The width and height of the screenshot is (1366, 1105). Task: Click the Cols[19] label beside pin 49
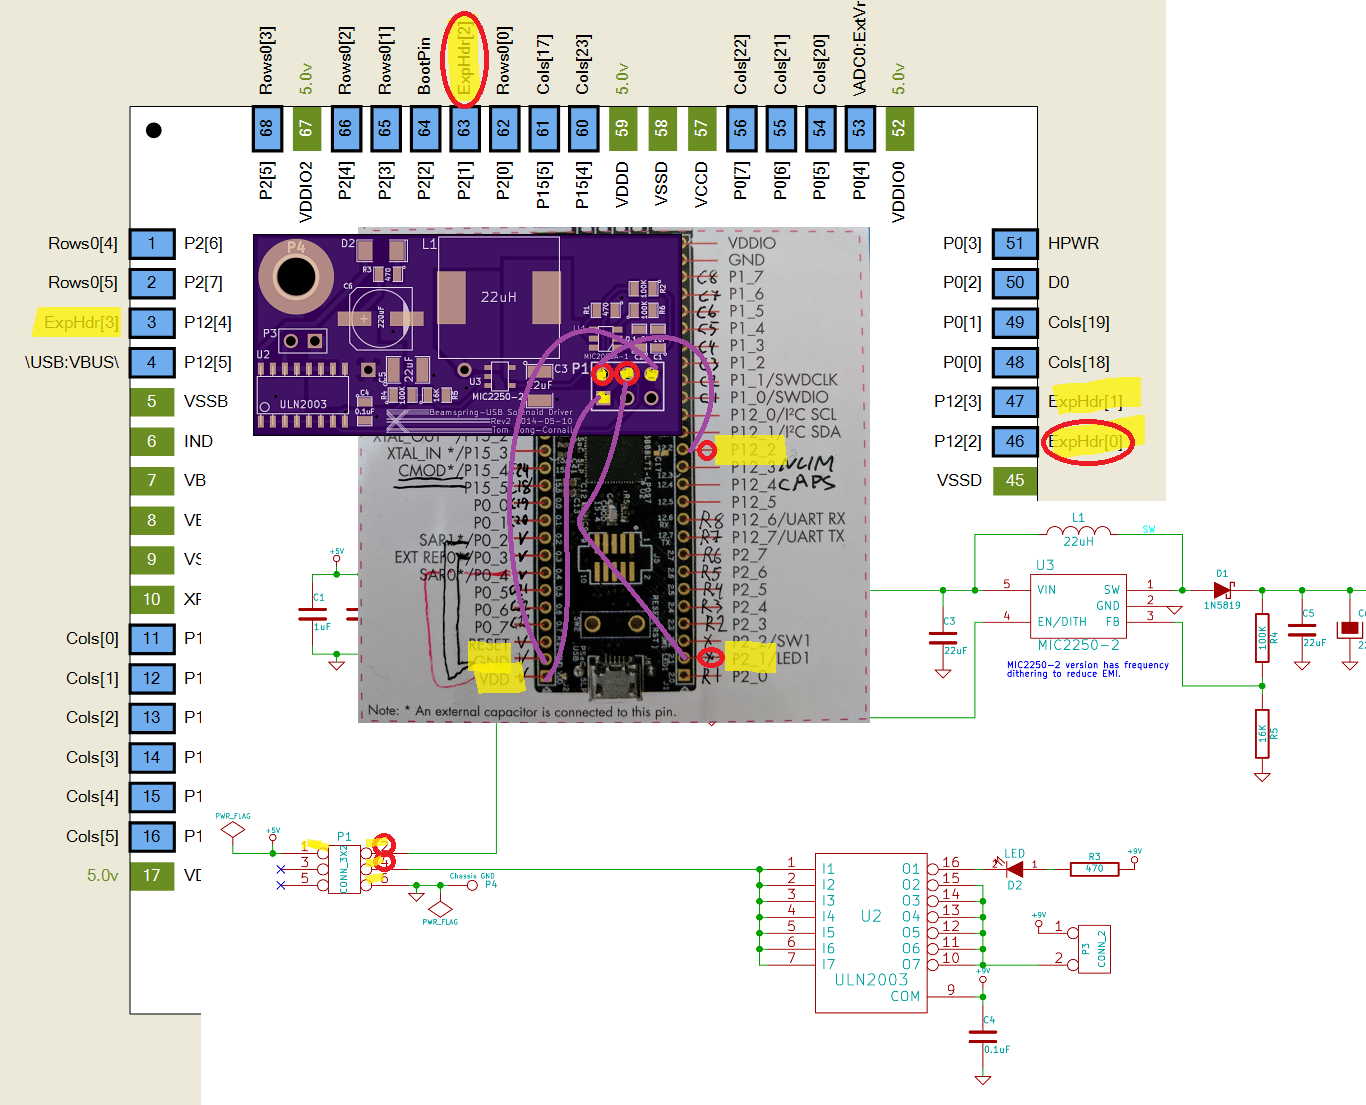pyautogui.click(x=1078, y=322)
